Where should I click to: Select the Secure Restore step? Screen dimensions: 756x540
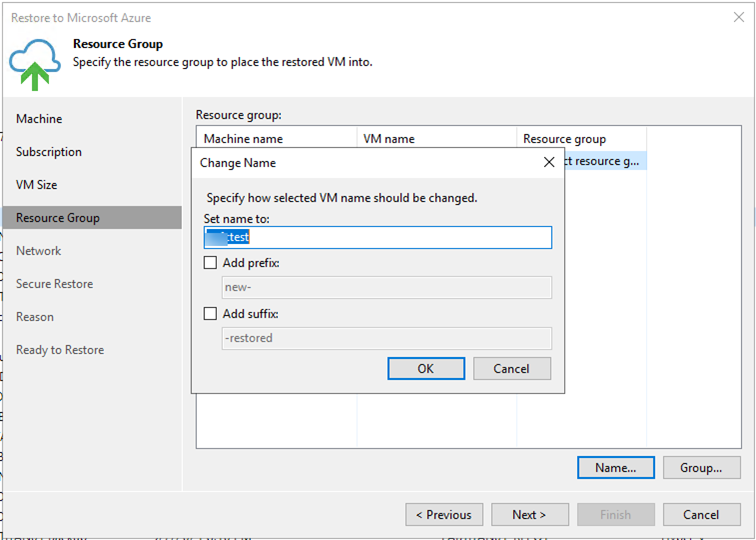pyautogui.click(x=54, y=284)
